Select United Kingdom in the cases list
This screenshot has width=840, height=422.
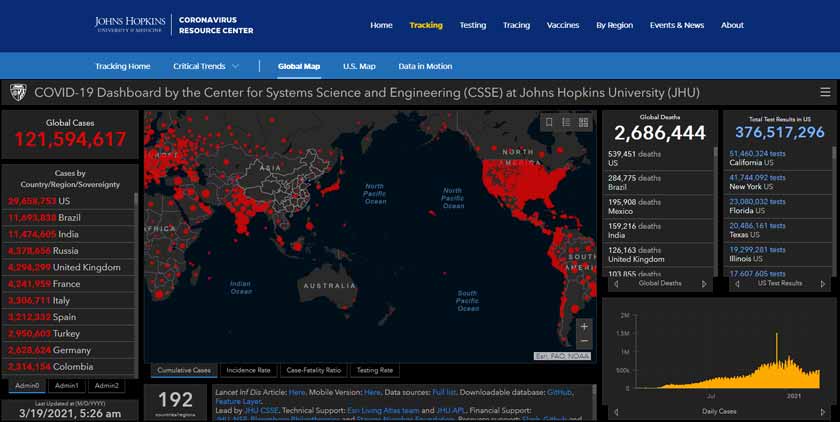(69, 267)
